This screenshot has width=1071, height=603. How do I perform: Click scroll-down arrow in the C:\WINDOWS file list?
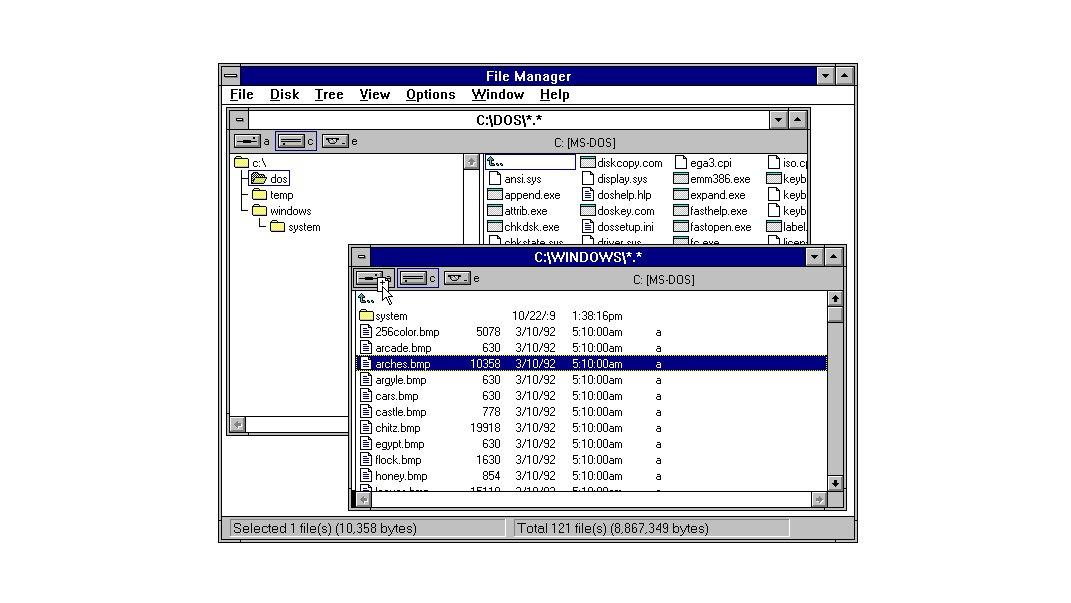coord(835,483)
